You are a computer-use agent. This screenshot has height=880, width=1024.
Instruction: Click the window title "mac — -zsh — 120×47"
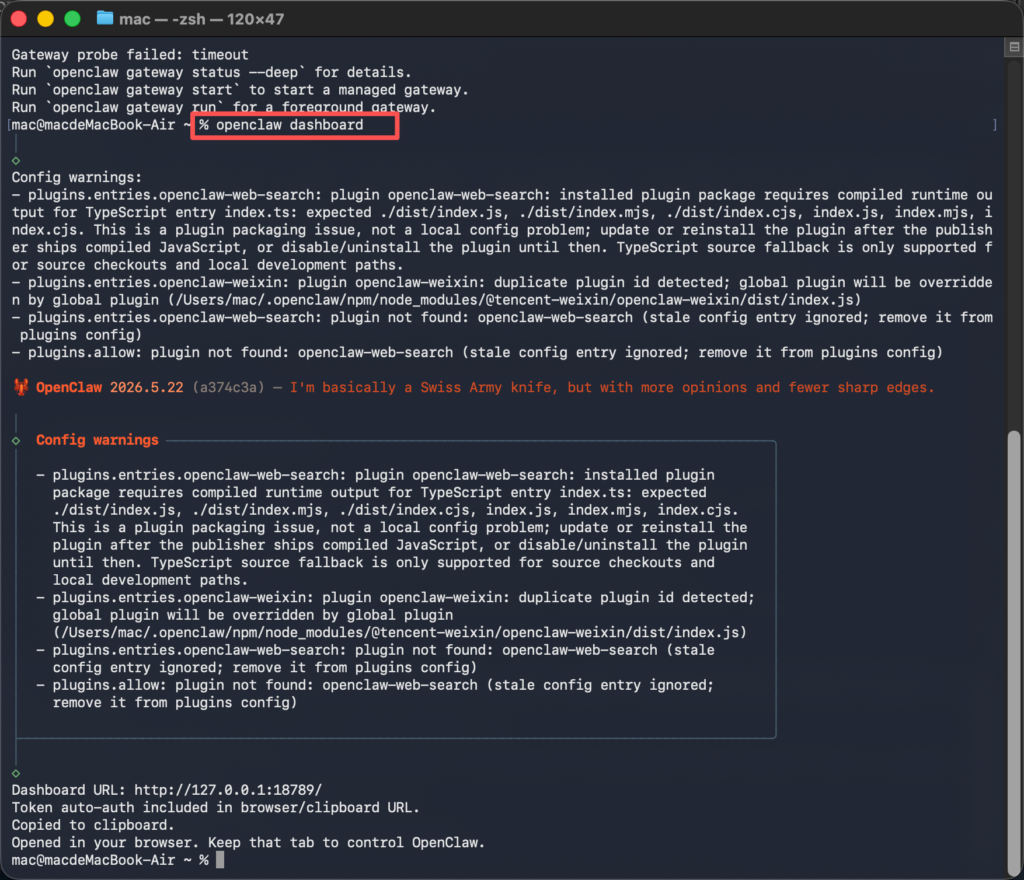[x=201, y=19]
